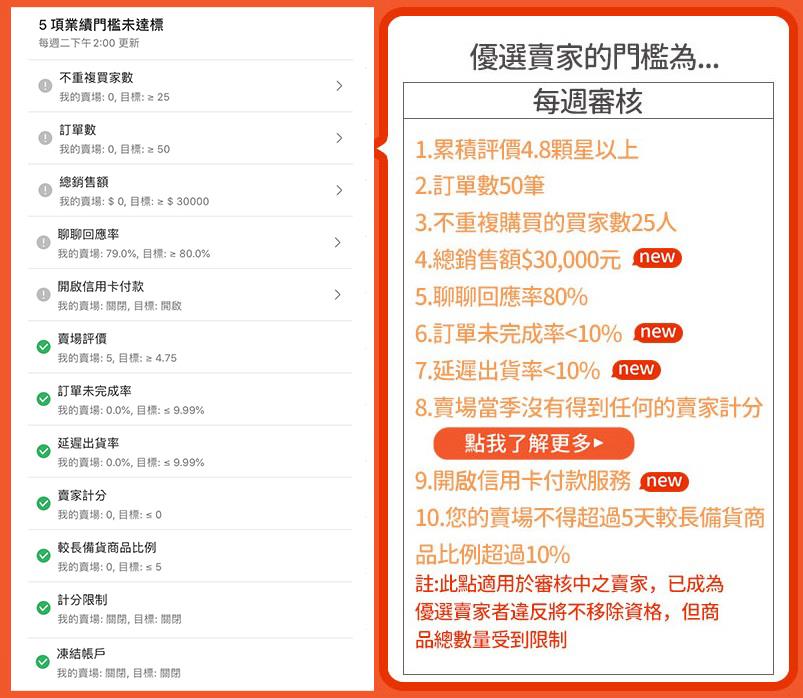
Task: Click the warning icon beside 不重複買家數
Action: (x=44, y=86)
